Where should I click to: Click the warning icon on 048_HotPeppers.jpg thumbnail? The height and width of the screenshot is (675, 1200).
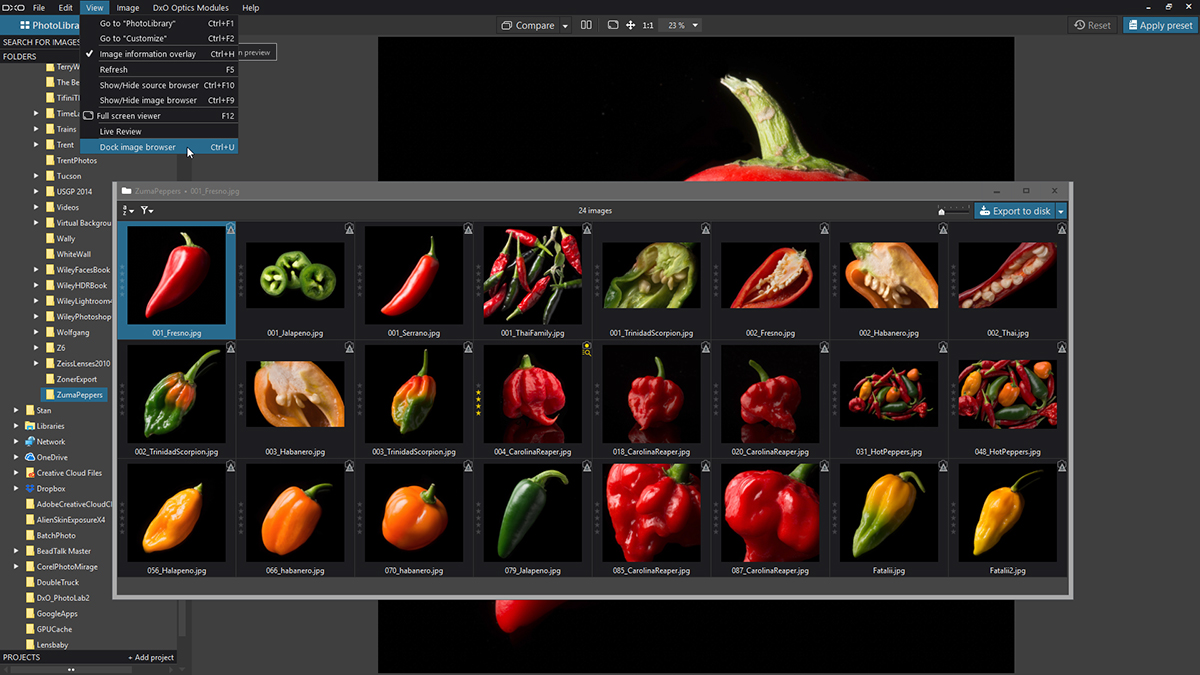coord(1062,348)
